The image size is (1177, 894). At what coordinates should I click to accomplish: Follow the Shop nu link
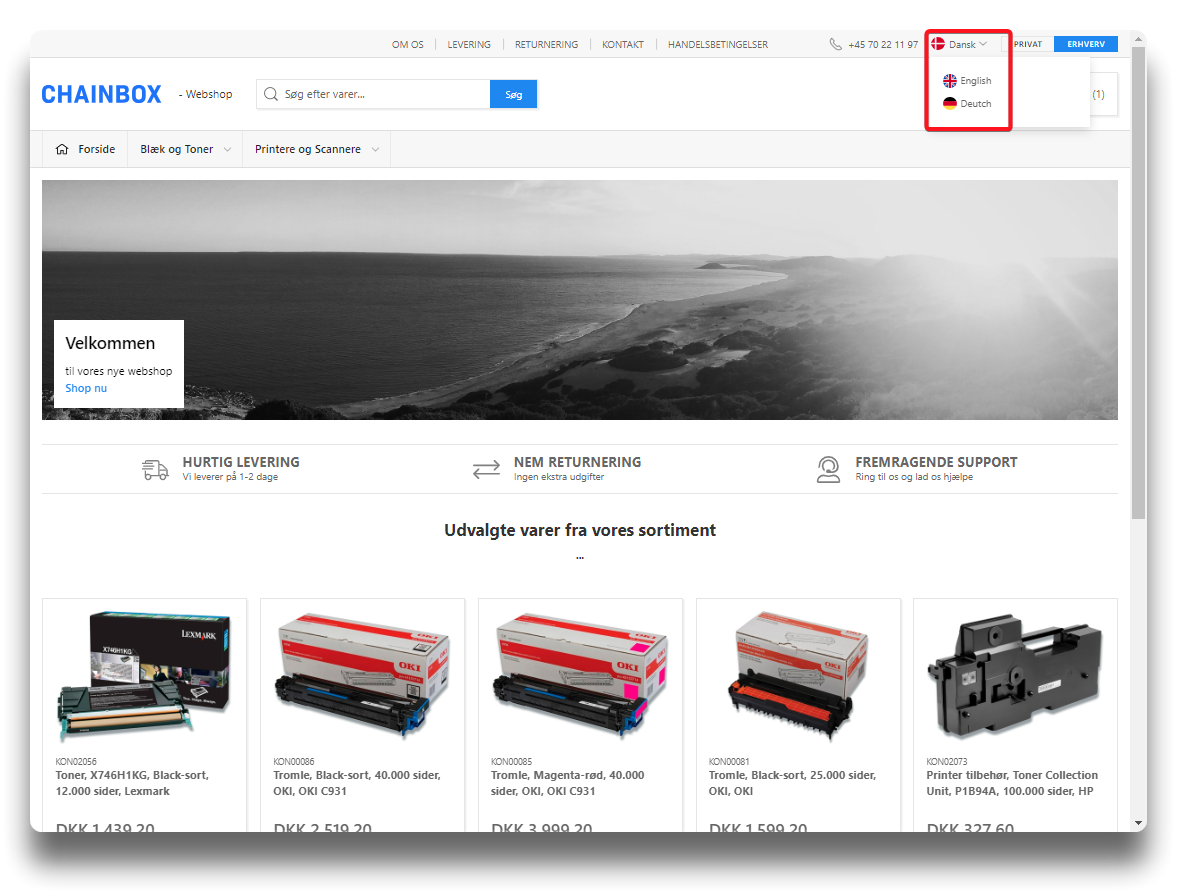tap(86, 388)
